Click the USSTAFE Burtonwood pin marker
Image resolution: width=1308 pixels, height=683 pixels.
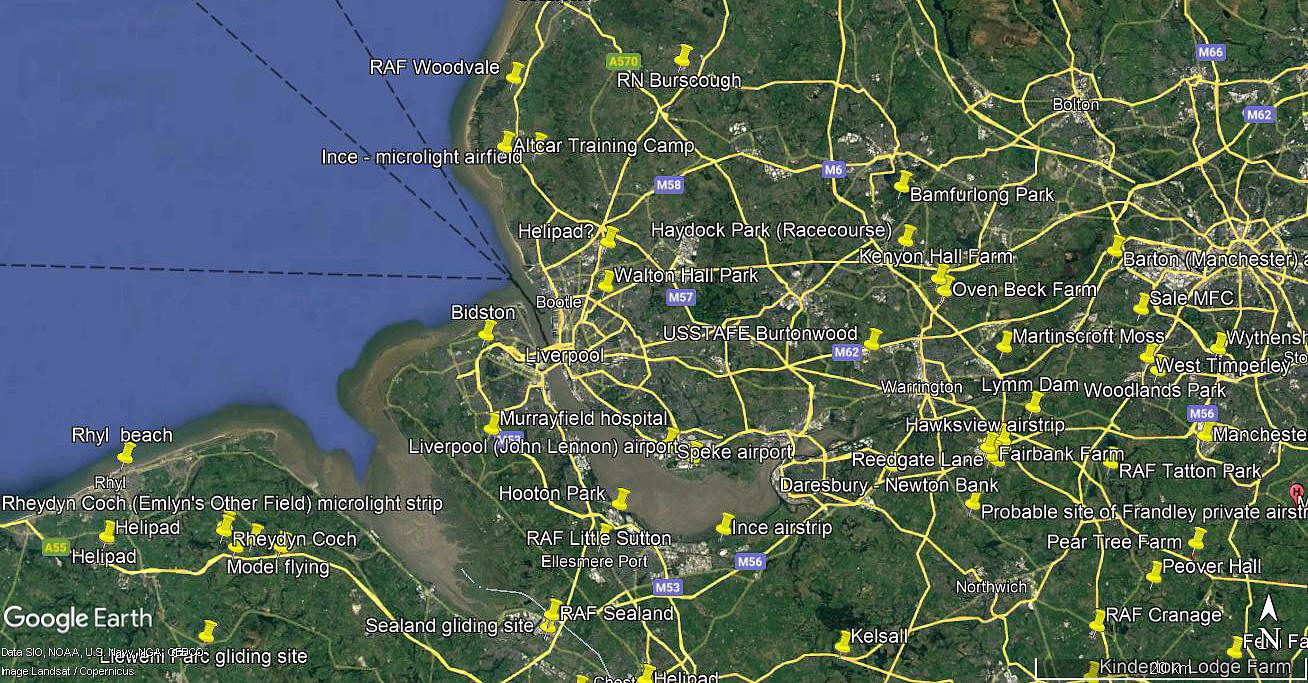(873, 340)
